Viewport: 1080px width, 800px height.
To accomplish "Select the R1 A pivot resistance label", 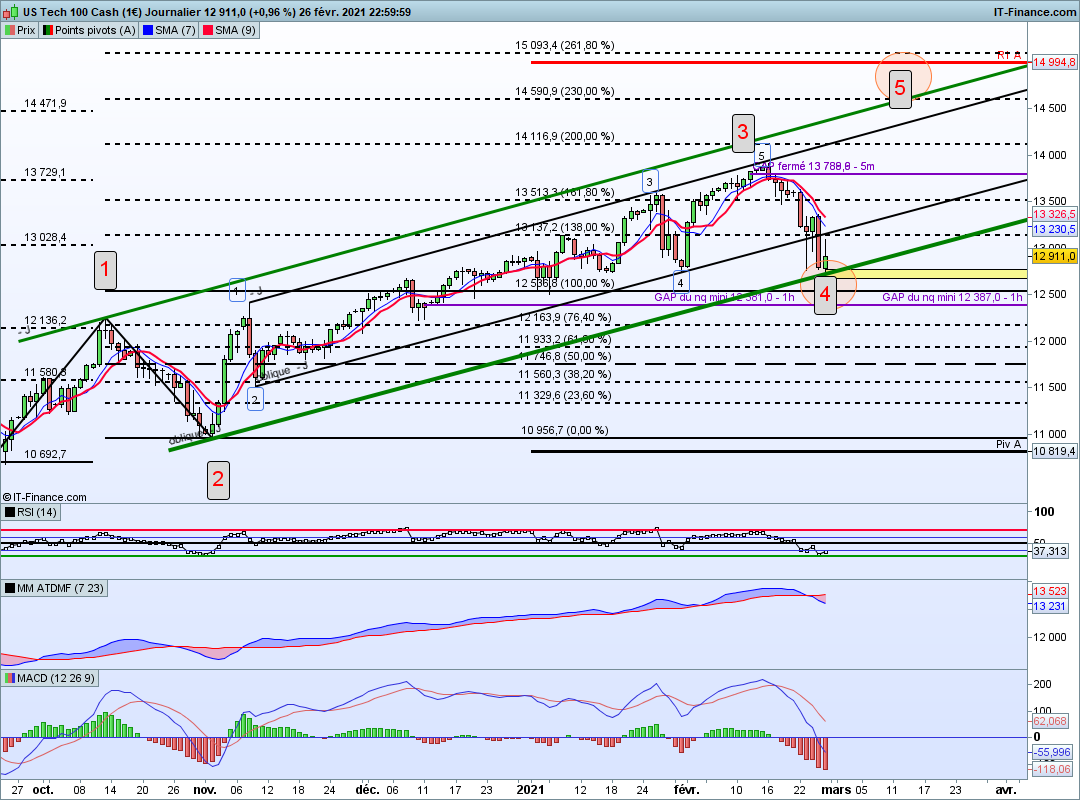I will click(x=1009, y=55).
